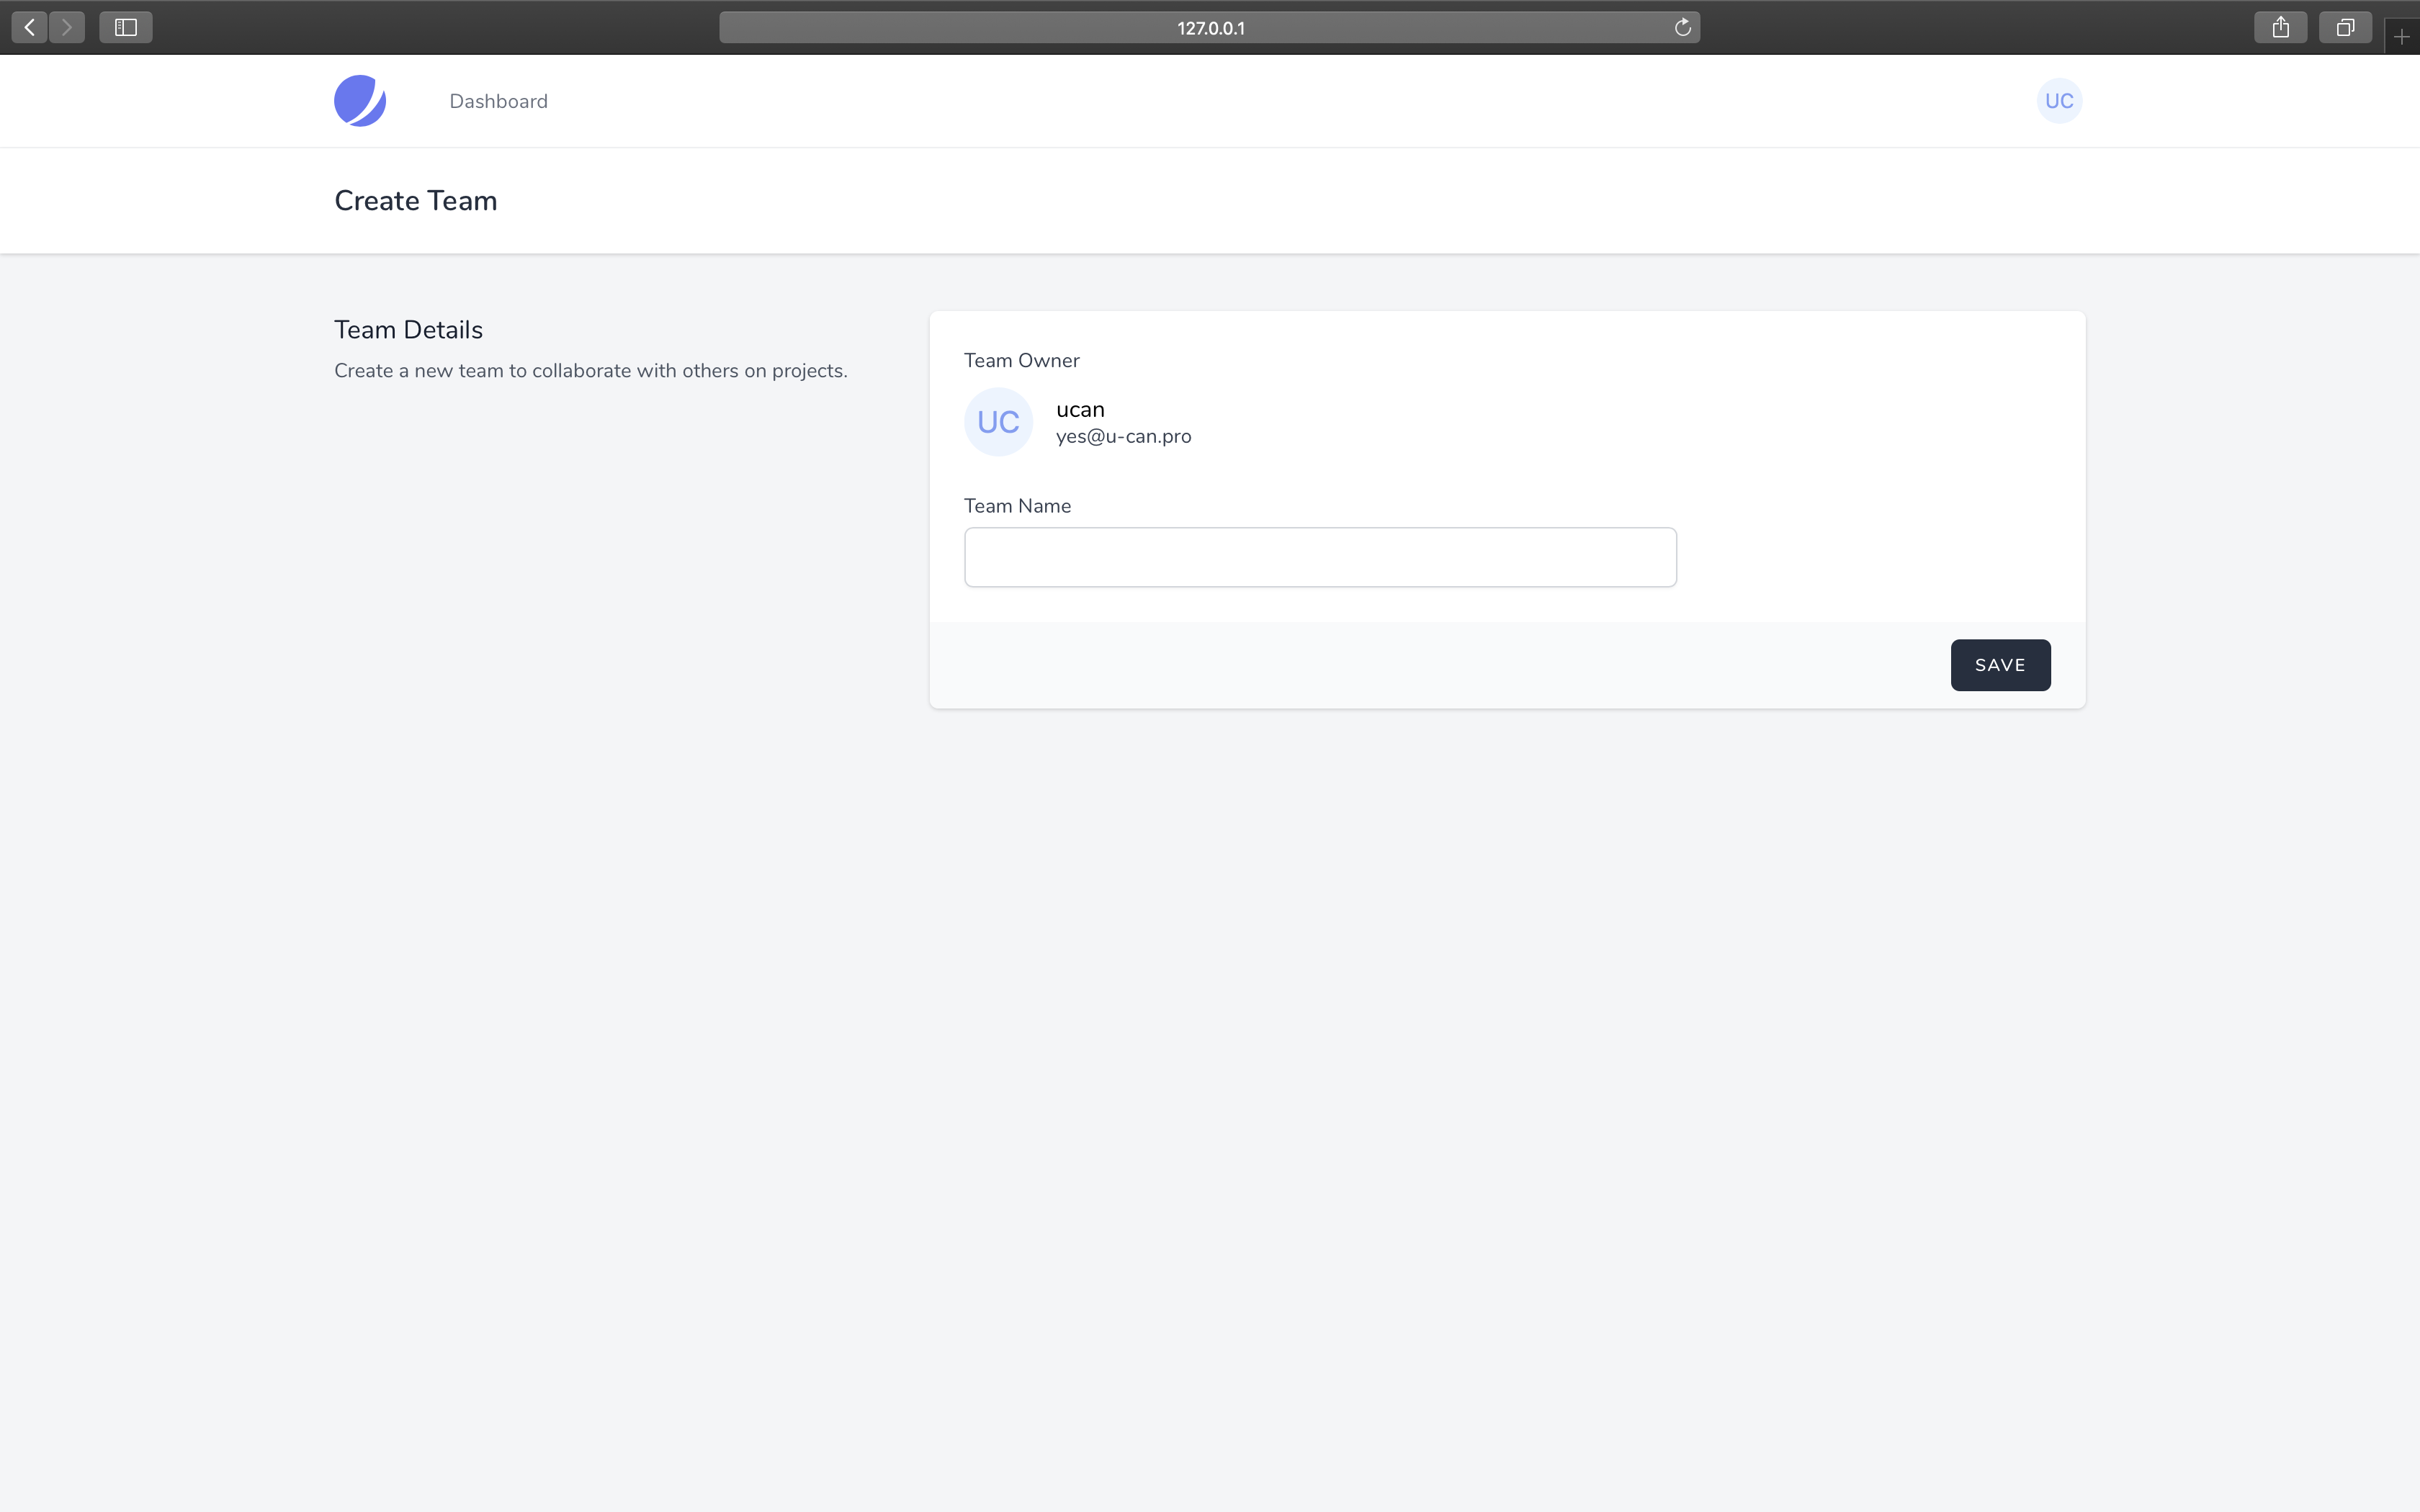
Task: Click the forward navigation arrow
Action: pyautogui.click(x=66, y=27)
